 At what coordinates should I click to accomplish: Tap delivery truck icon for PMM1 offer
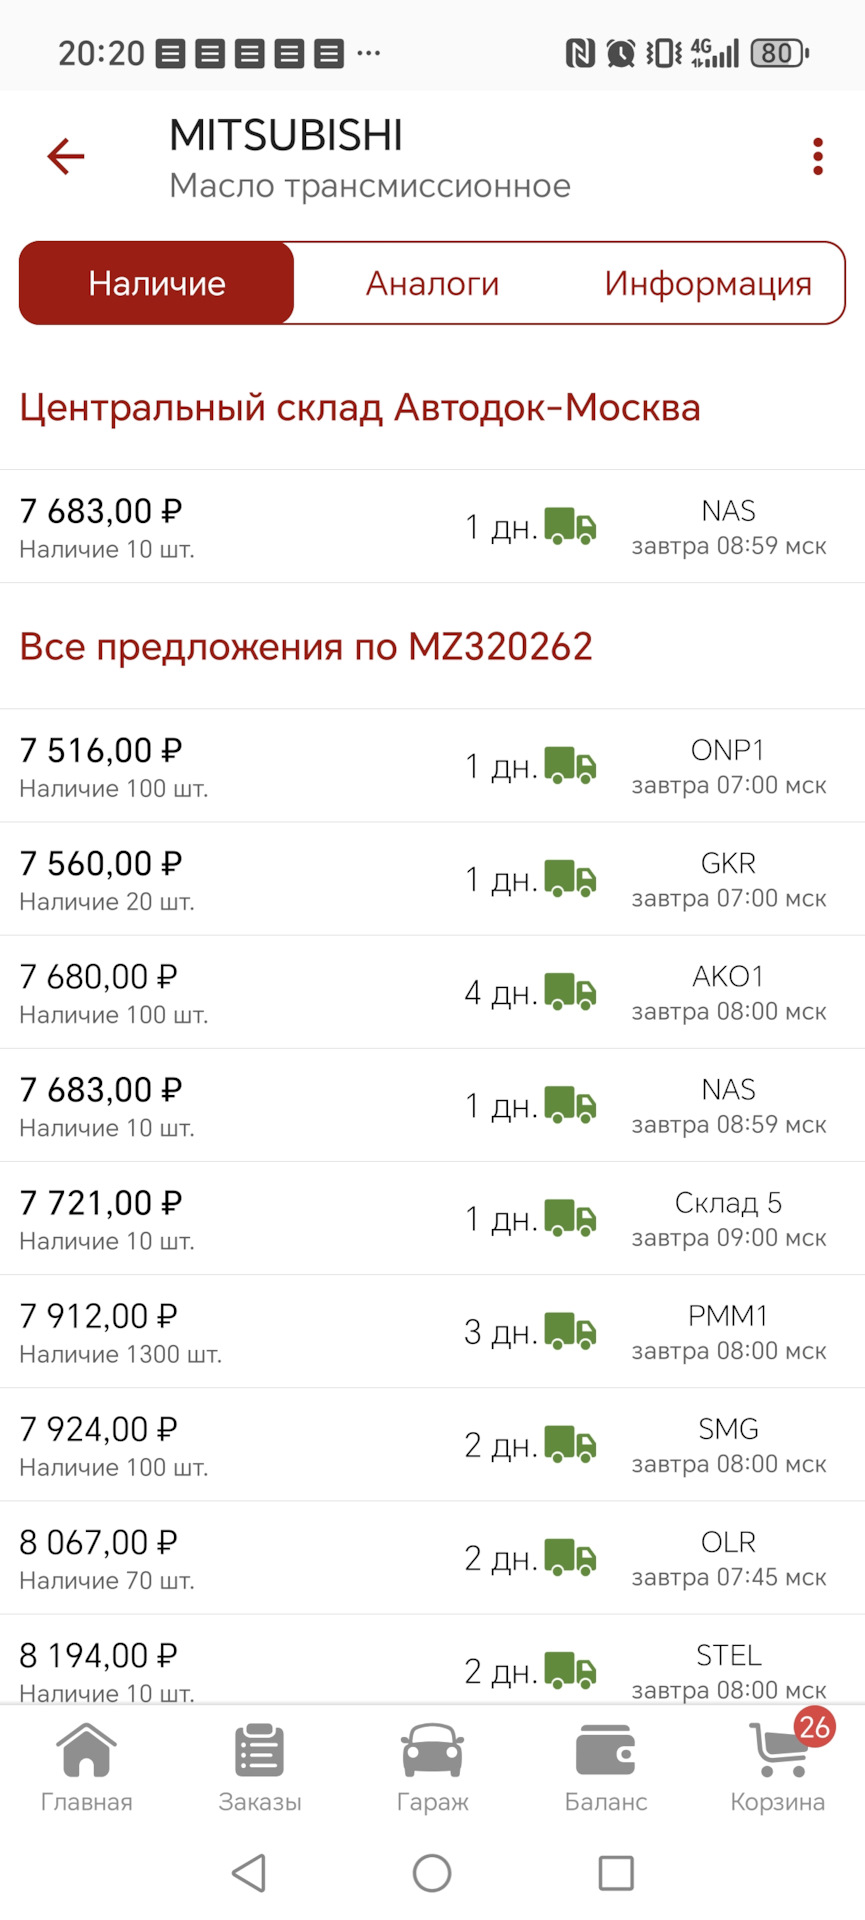pyautogui.click(x=570, y=1332)
